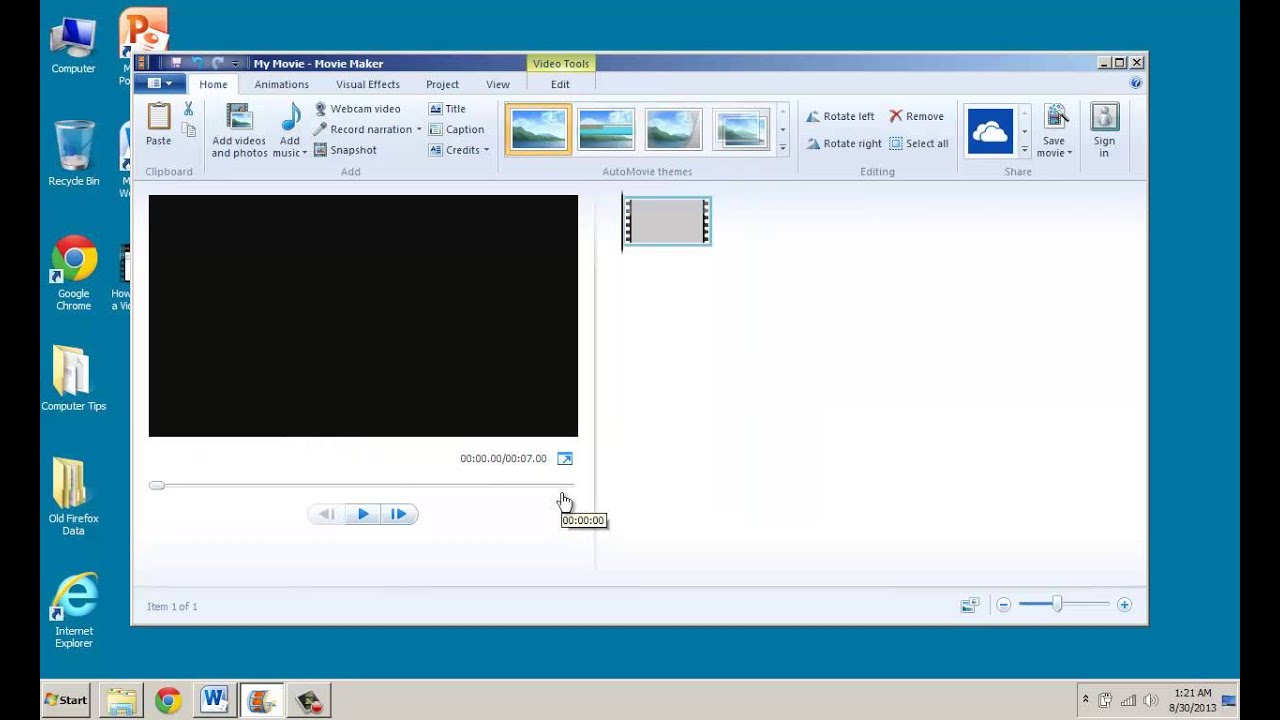
Task: Click Record narration microphone button
Action: point(362,129)
